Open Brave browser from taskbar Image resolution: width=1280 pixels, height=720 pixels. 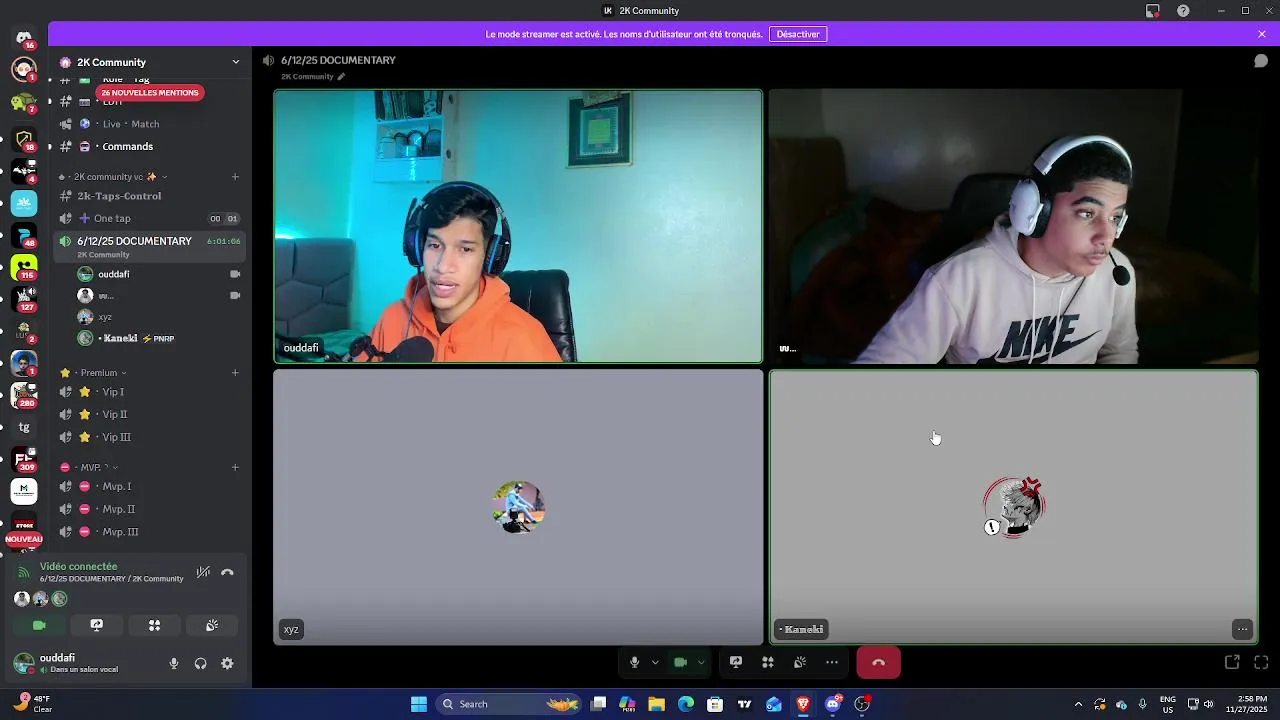point(803,704)
